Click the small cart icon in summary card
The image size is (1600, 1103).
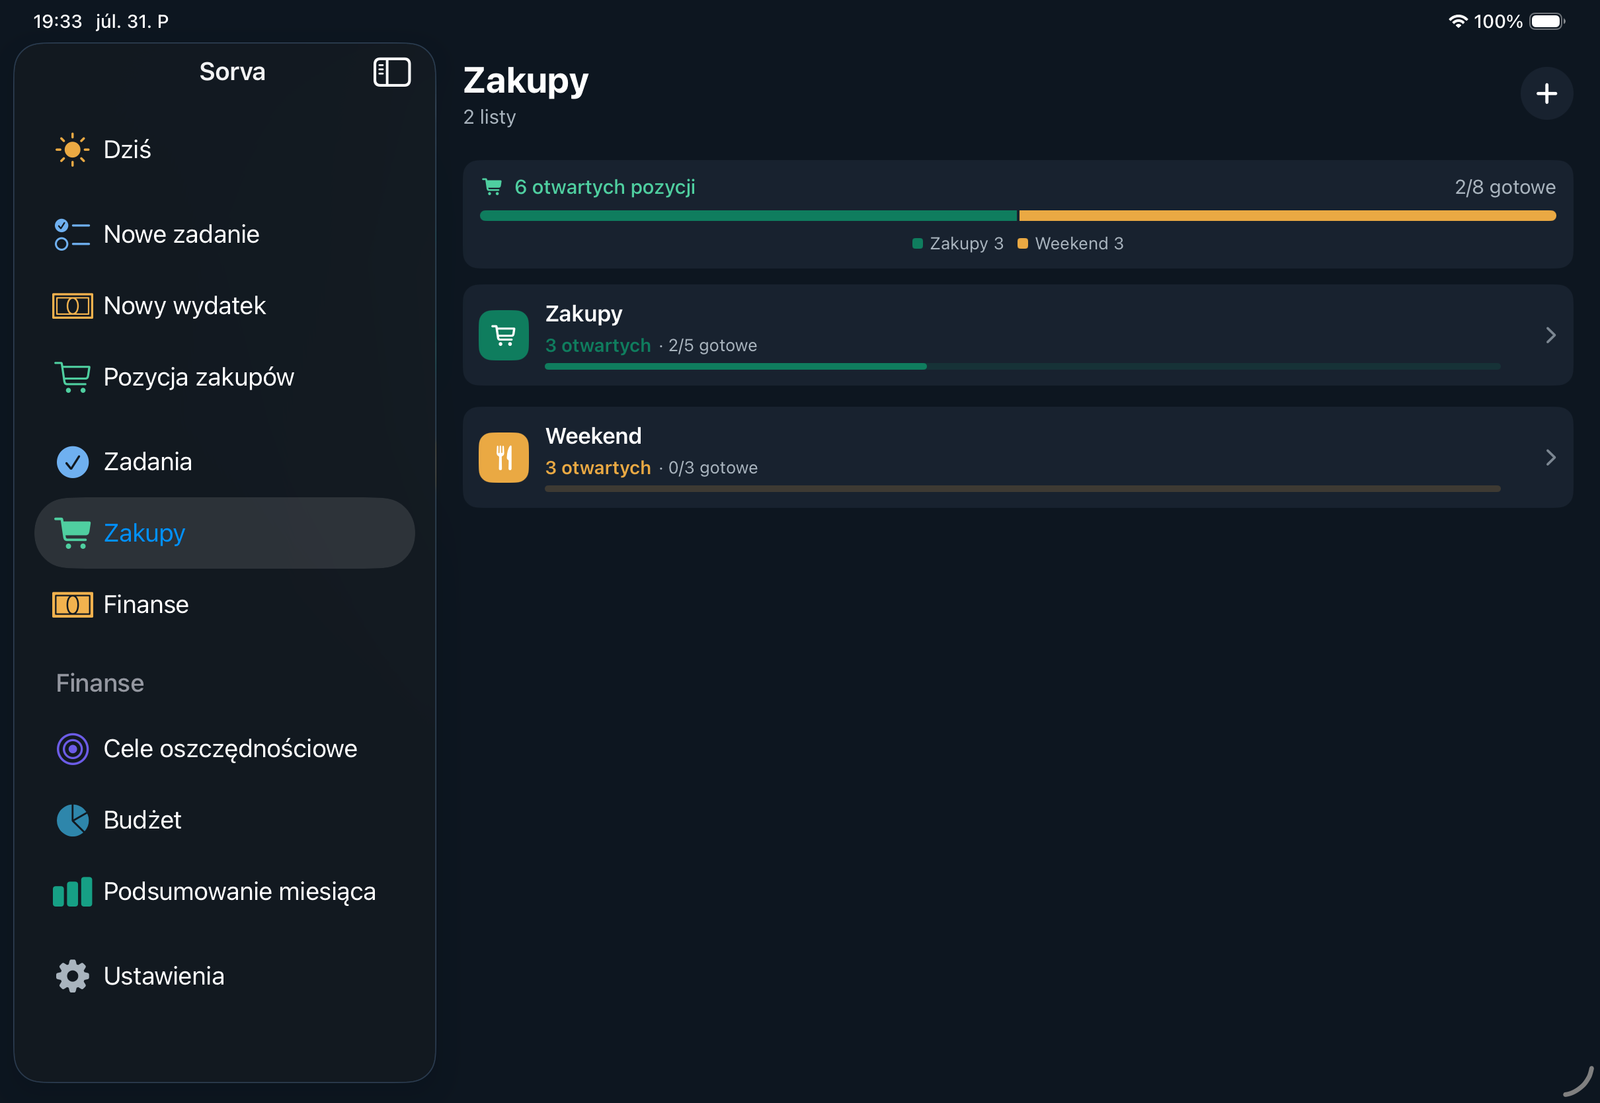tap(492, 187)
